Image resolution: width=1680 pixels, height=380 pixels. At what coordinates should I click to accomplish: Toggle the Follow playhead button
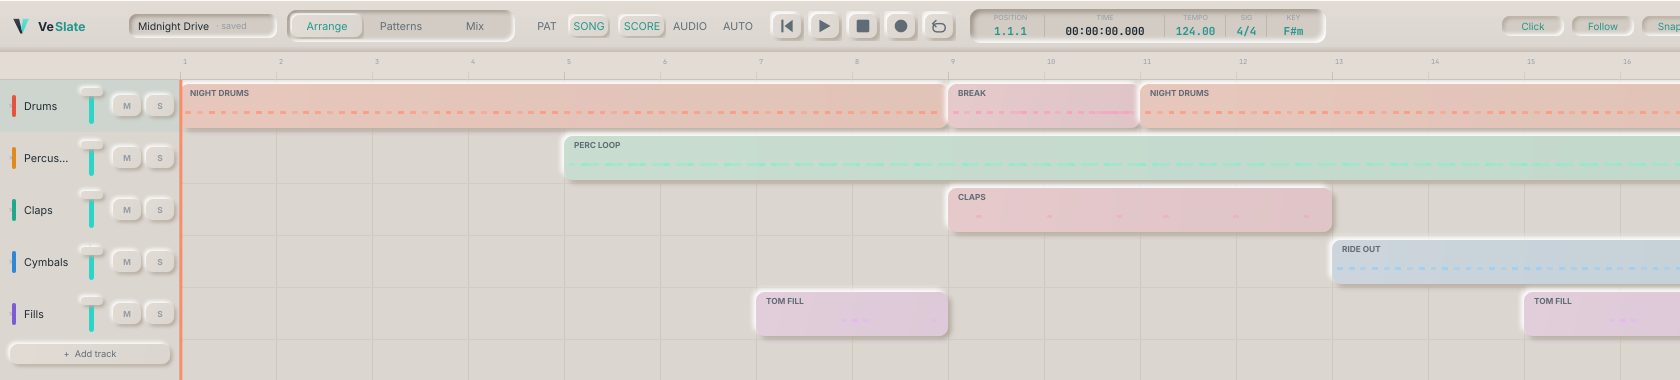pyautogui.click(x=1602, y=26)
